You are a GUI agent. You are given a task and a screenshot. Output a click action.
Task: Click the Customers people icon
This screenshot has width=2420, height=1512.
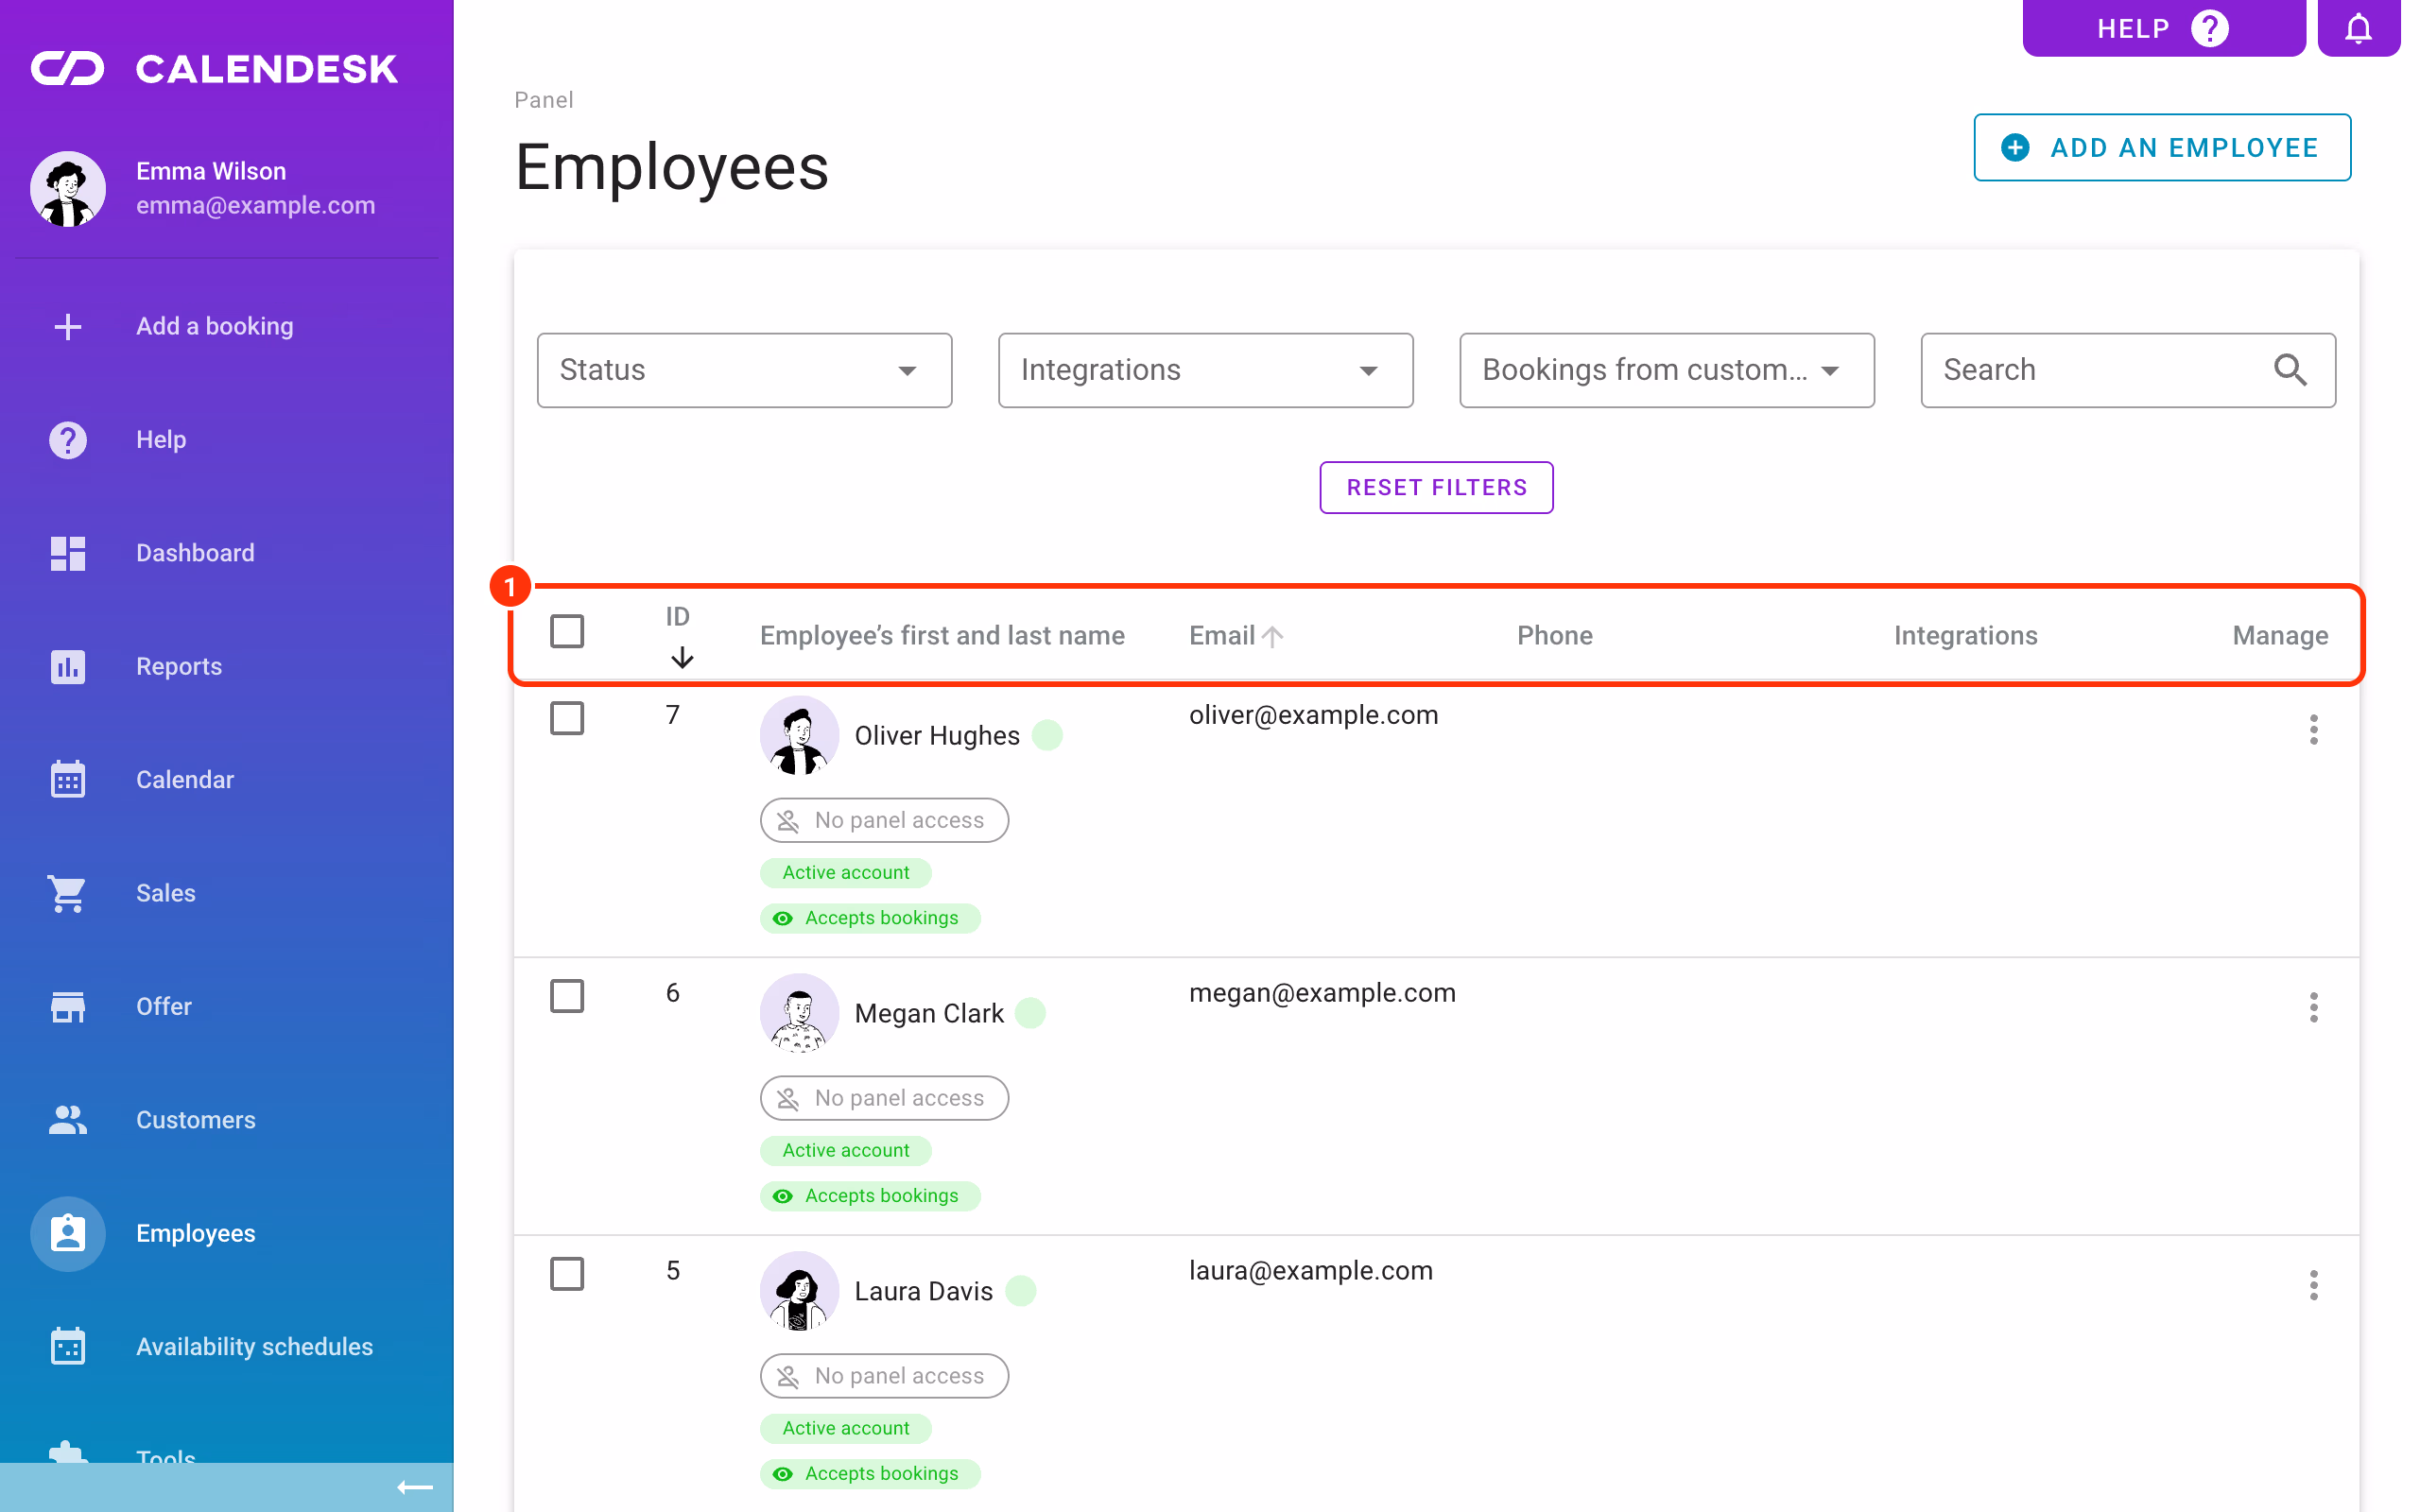coord(67,1120)
